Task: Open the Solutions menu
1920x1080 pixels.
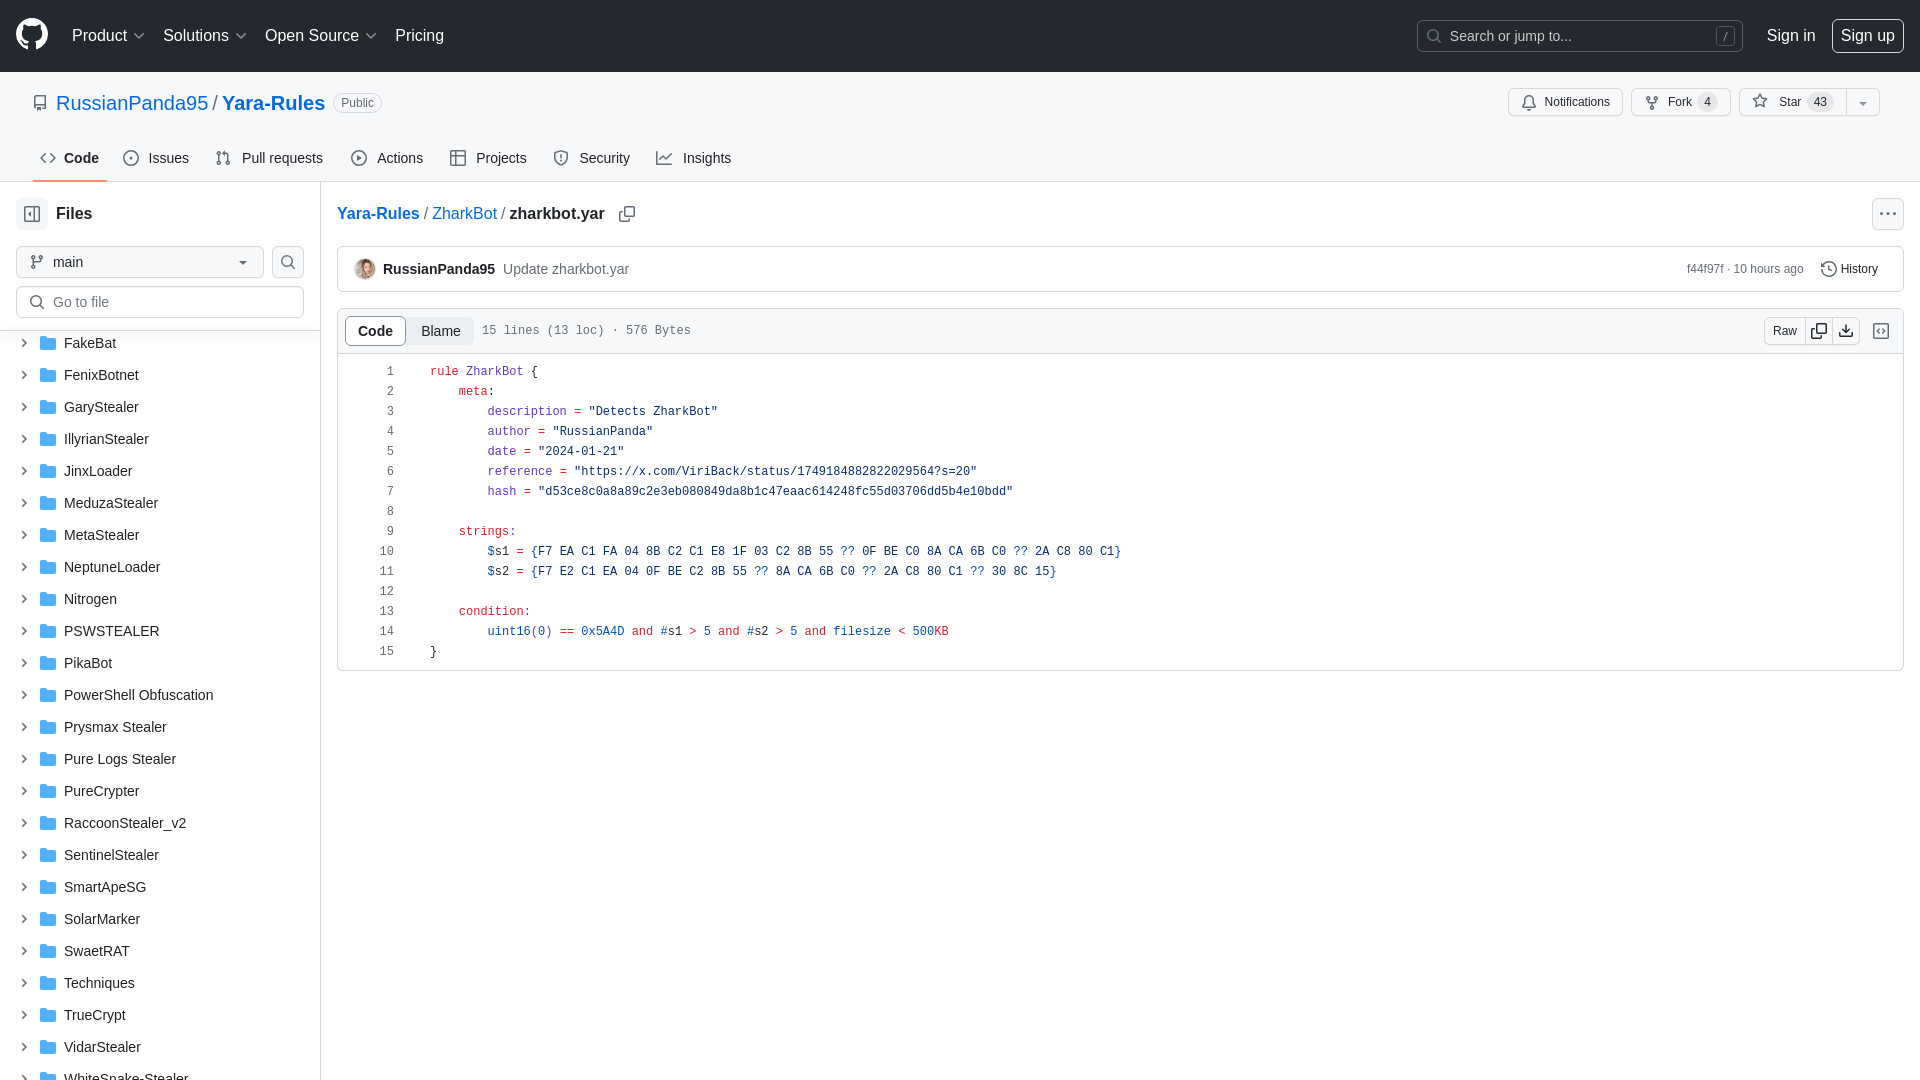Action: pos(204,36)
